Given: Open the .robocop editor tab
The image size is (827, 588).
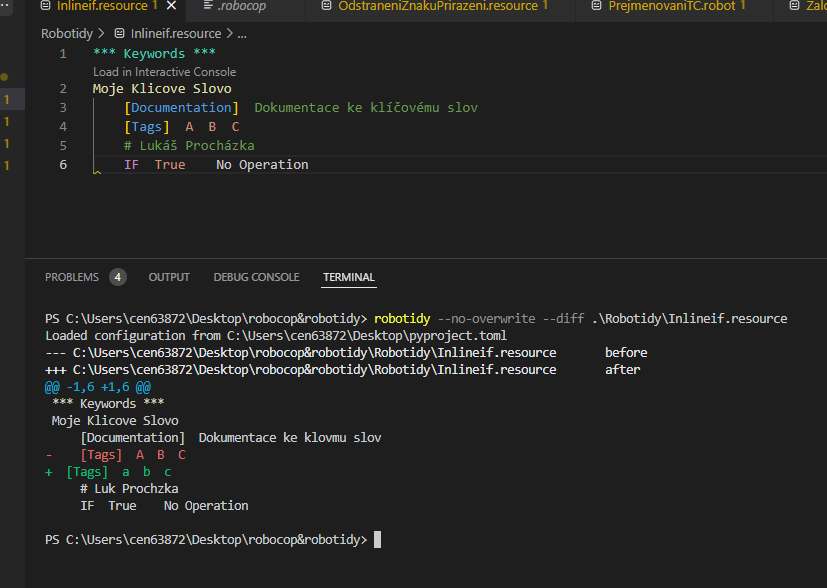Looking at the screenshot, I should click(242, 6).
